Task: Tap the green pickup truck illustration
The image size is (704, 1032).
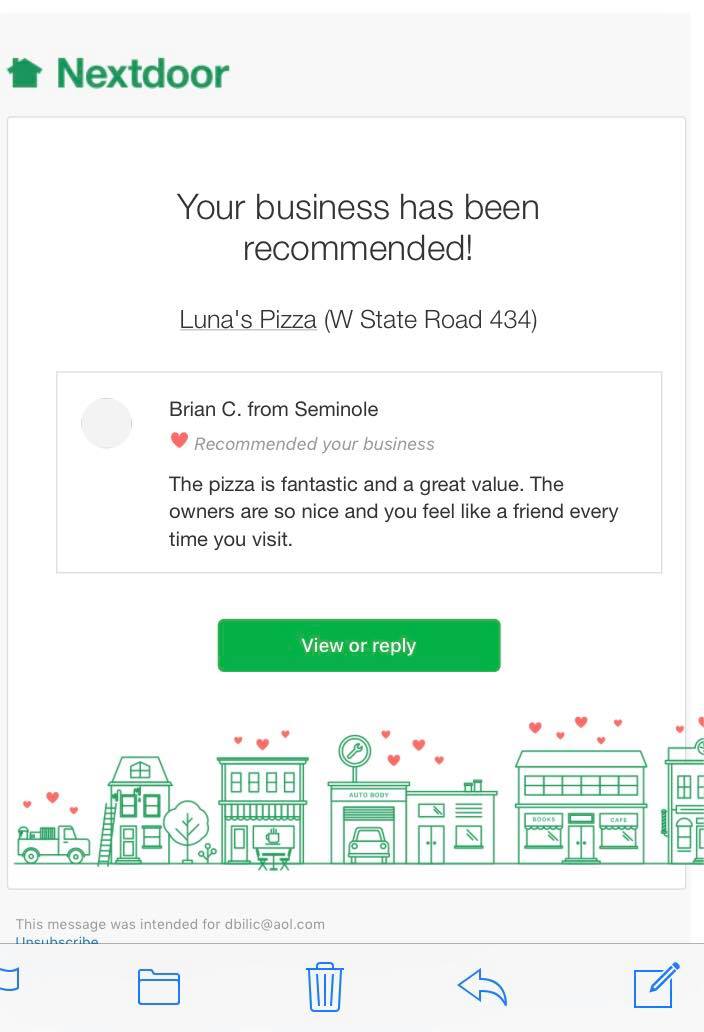Action: (x=53, y=843)
